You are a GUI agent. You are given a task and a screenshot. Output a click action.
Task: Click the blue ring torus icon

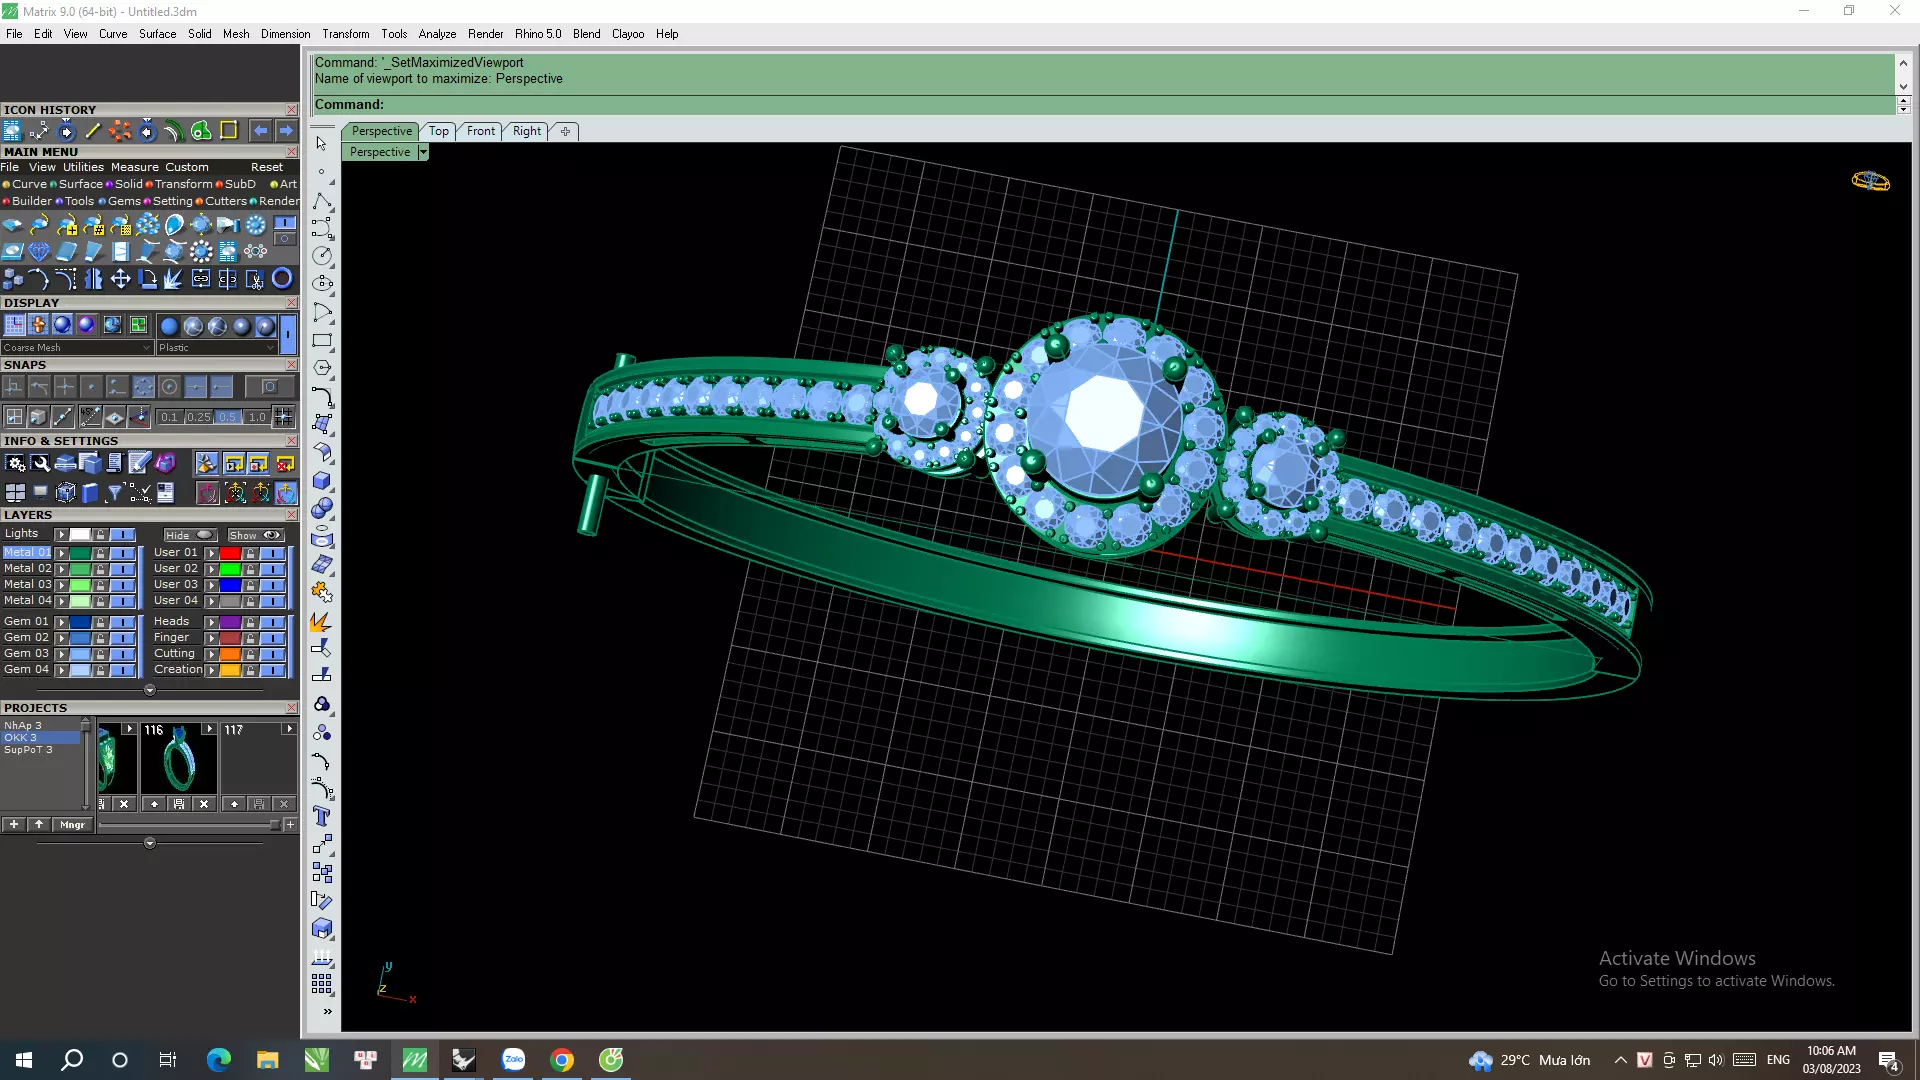pos(282,279)
